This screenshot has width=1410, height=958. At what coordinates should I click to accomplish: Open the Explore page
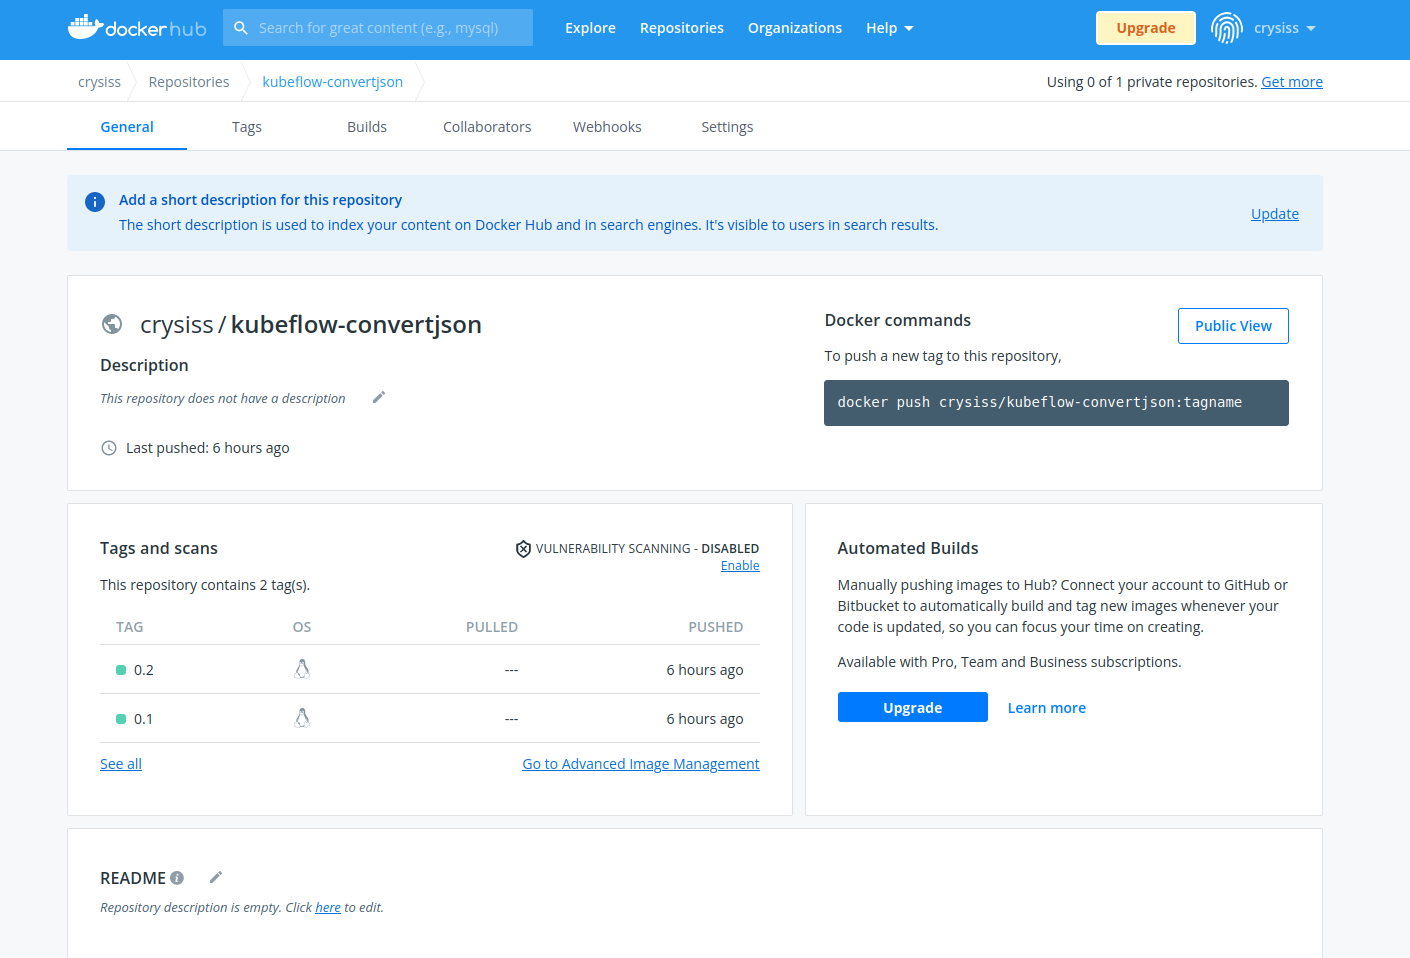pyautogui.click(x=590, y=28)
